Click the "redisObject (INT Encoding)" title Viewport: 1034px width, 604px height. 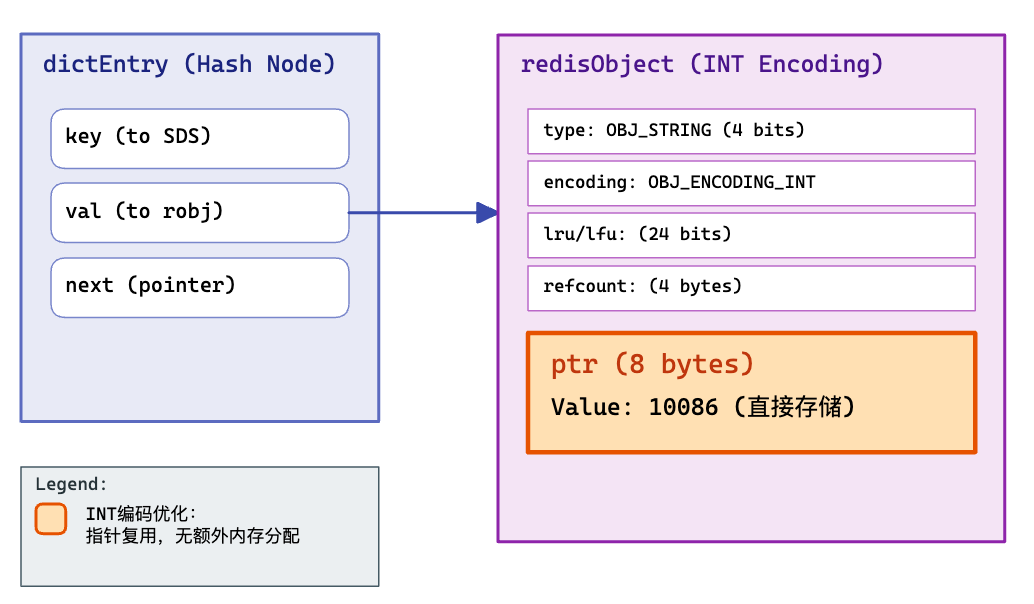702,65
